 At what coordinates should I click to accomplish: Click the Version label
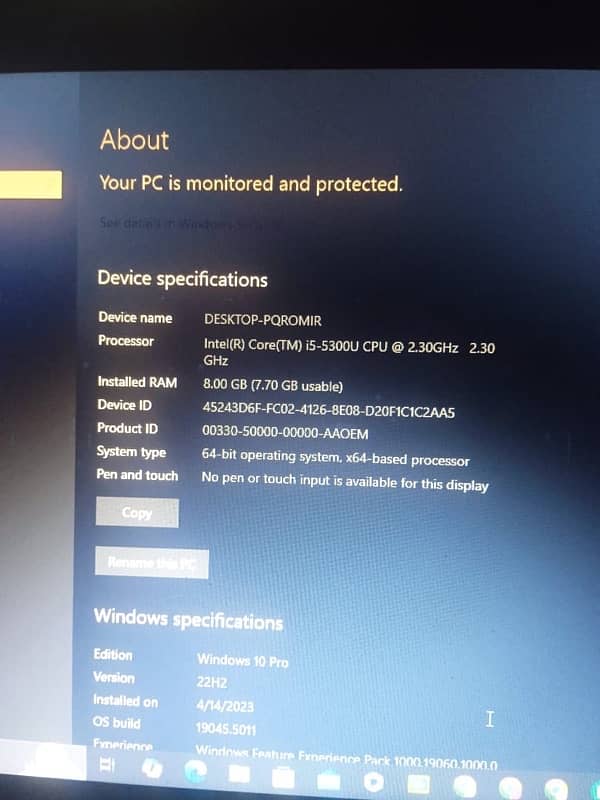(114, 678)
